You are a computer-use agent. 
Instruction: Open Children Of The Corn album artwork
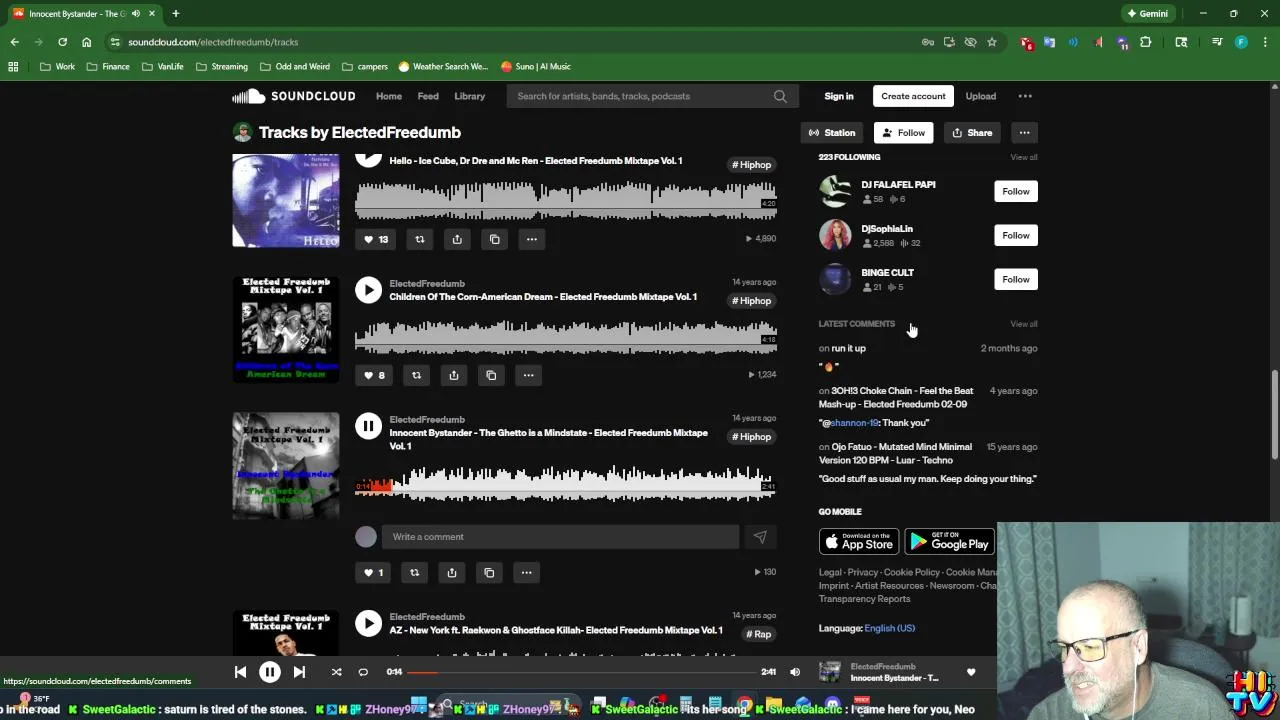(286, 329)
